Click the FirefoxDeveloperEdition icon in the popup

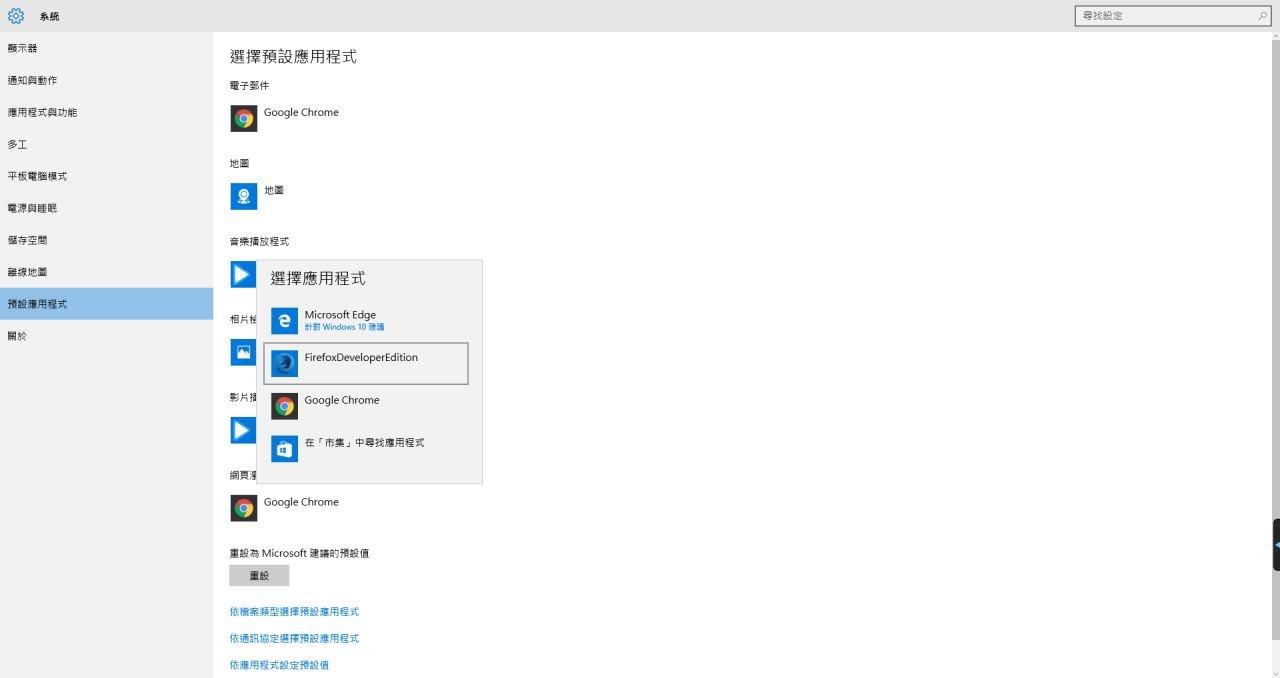284,363
